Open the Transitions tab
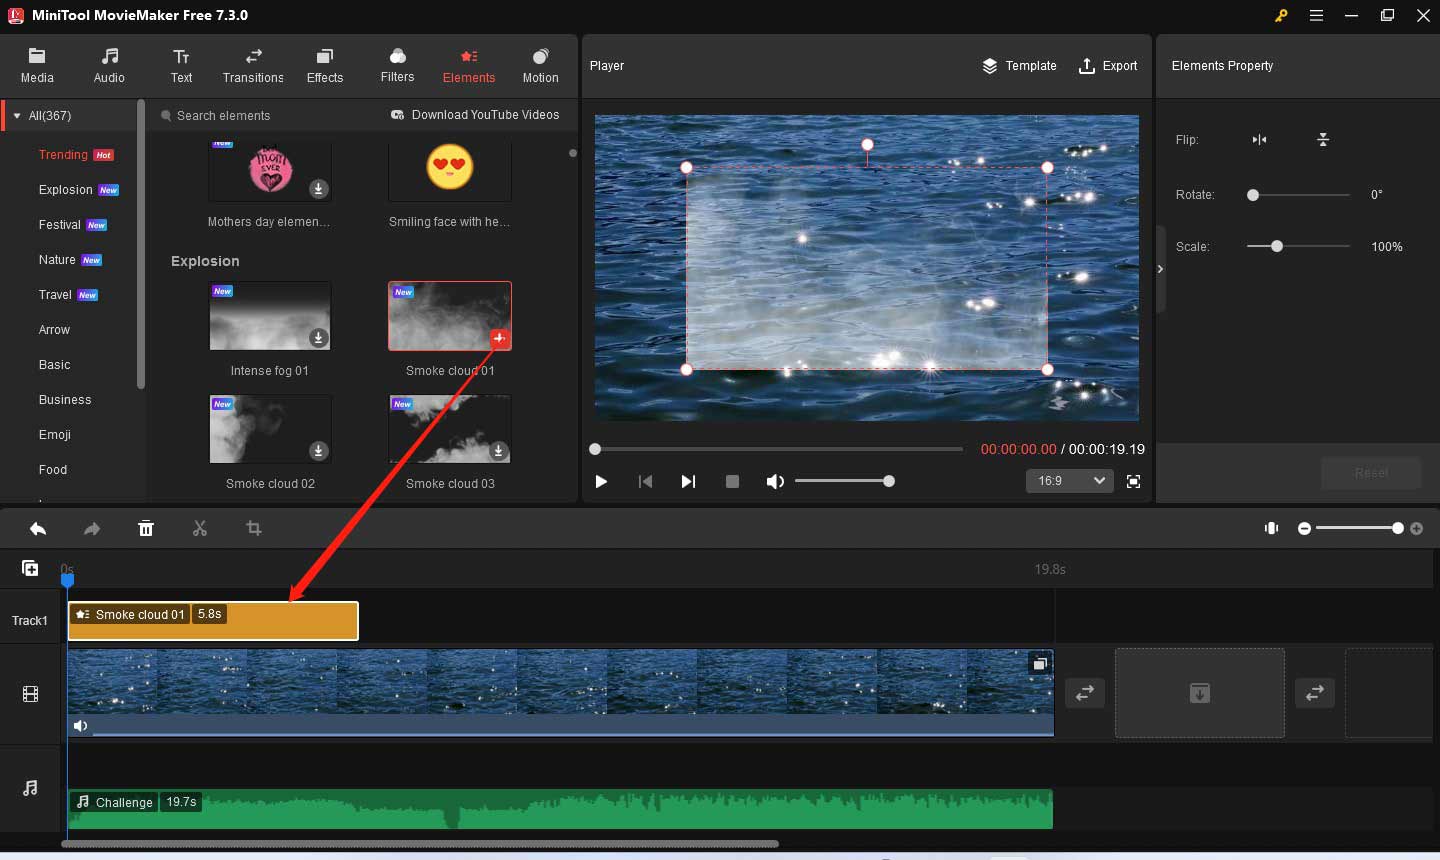Viewport: 1440px width, 860px height. click(x=253, y=66)
